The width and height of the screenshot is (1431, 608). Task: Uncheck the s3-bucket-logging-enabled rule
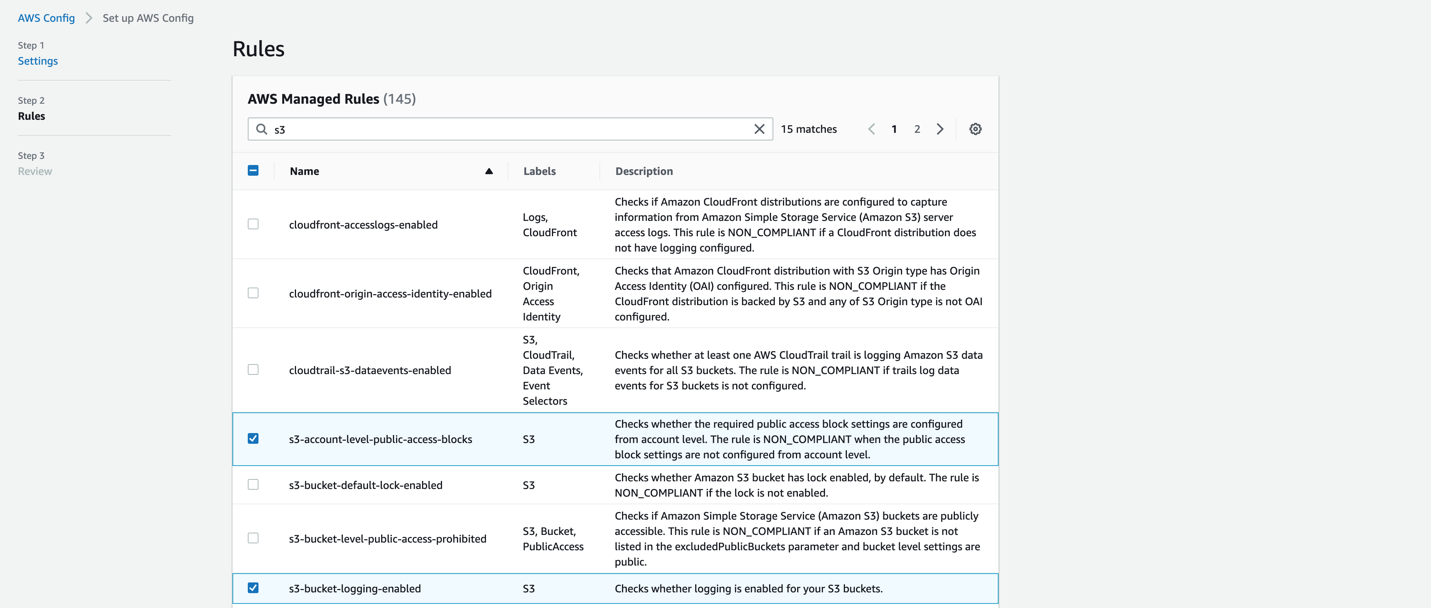coord(253,588)
